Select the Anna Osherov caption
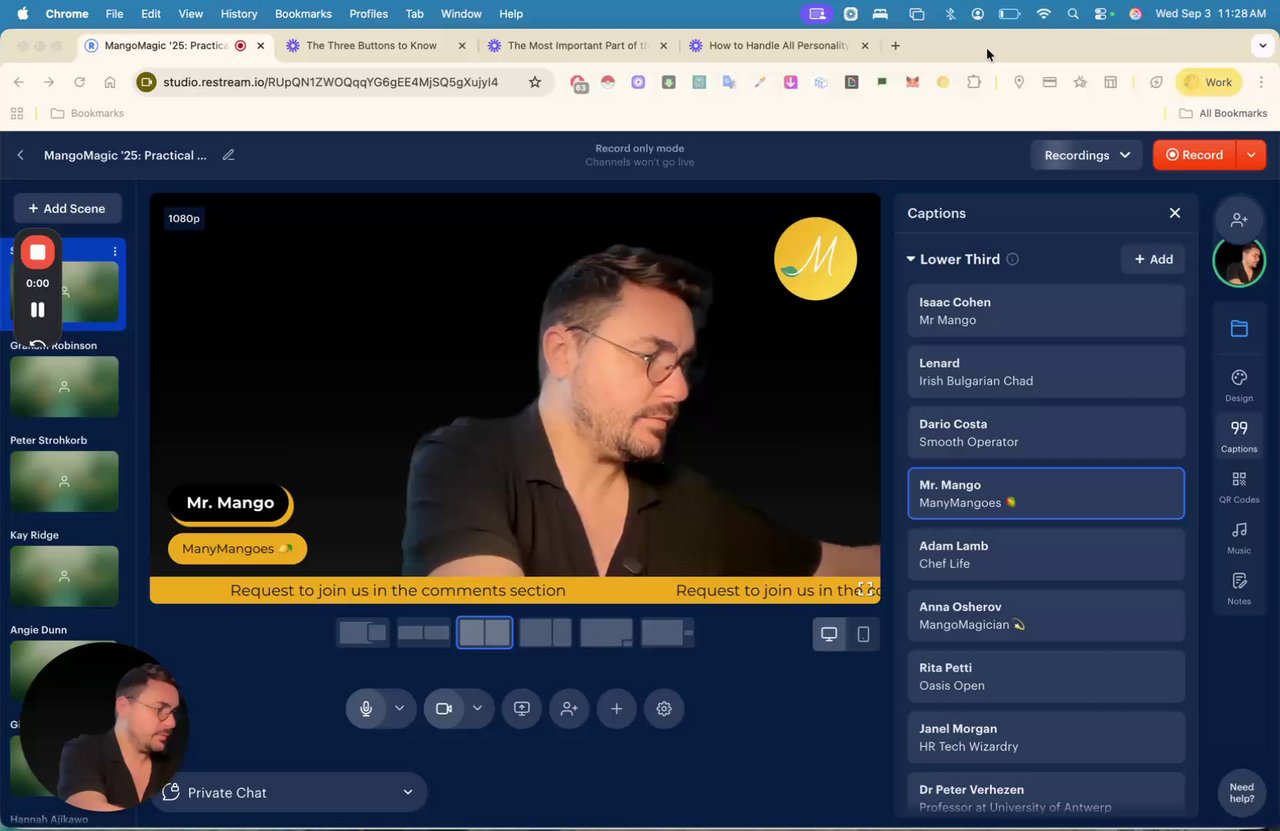 [1046, 616]
